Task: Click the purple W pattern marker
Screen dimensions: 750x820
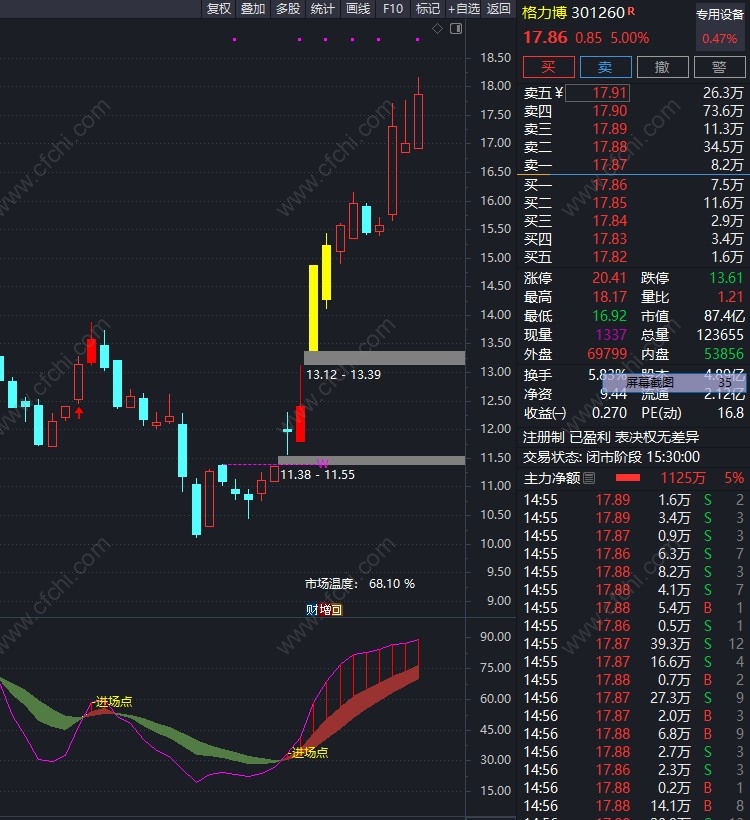Action: point(323,463)
